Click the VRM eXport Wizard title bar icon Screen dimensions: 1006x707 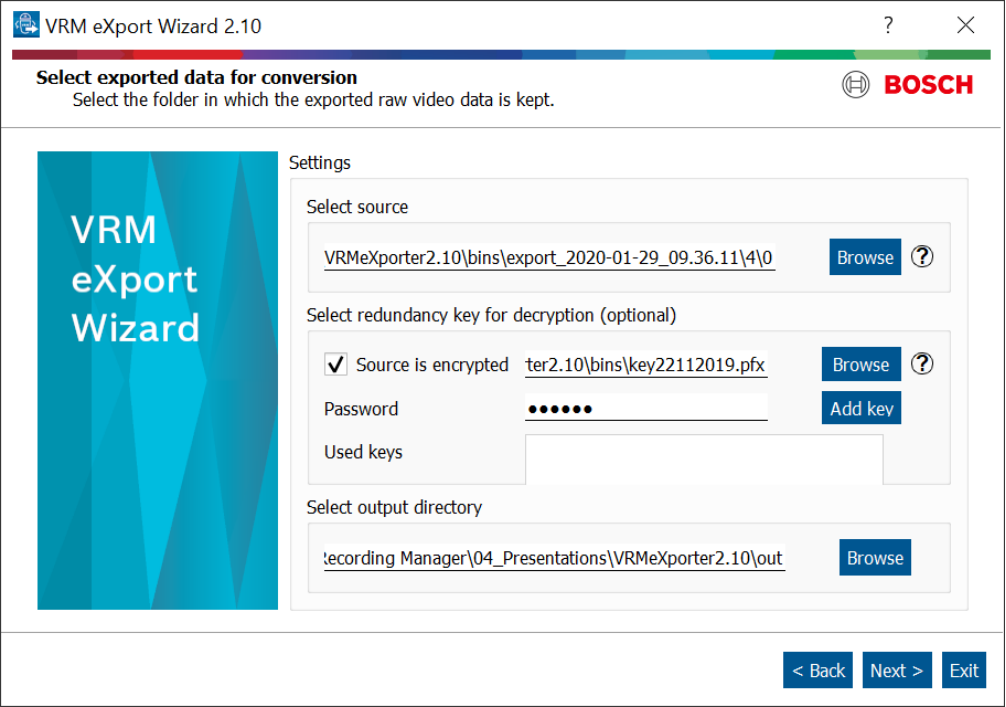click(26, 25)
